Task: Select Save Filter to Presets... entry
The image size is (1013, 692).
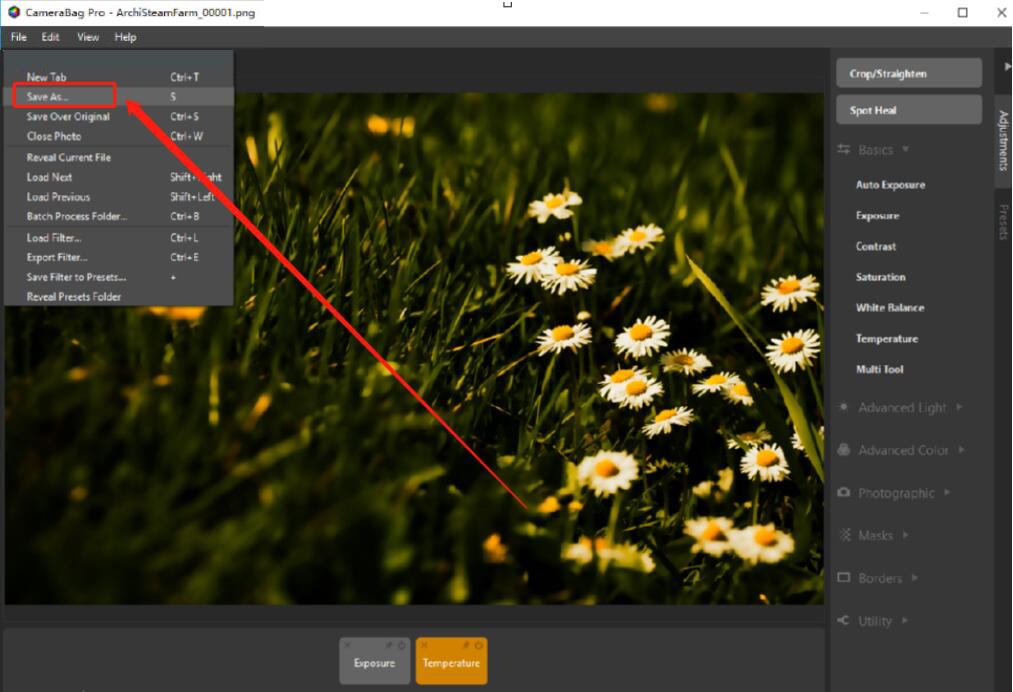Action: click(x=119, y=277)
